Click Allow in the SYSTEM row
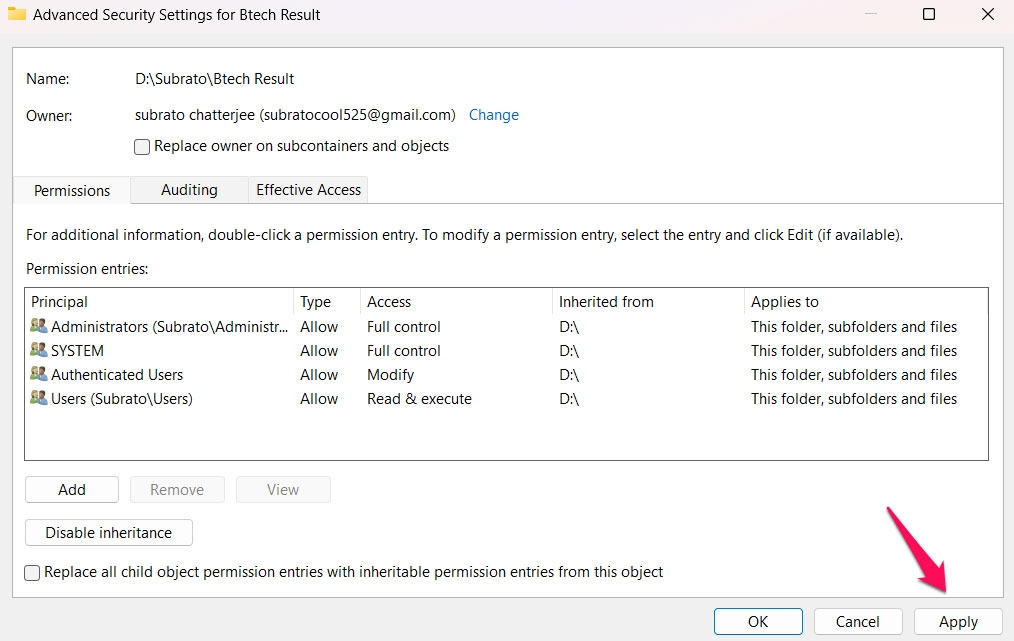The height and width of the screenshot is (641, 1014). 319,351
